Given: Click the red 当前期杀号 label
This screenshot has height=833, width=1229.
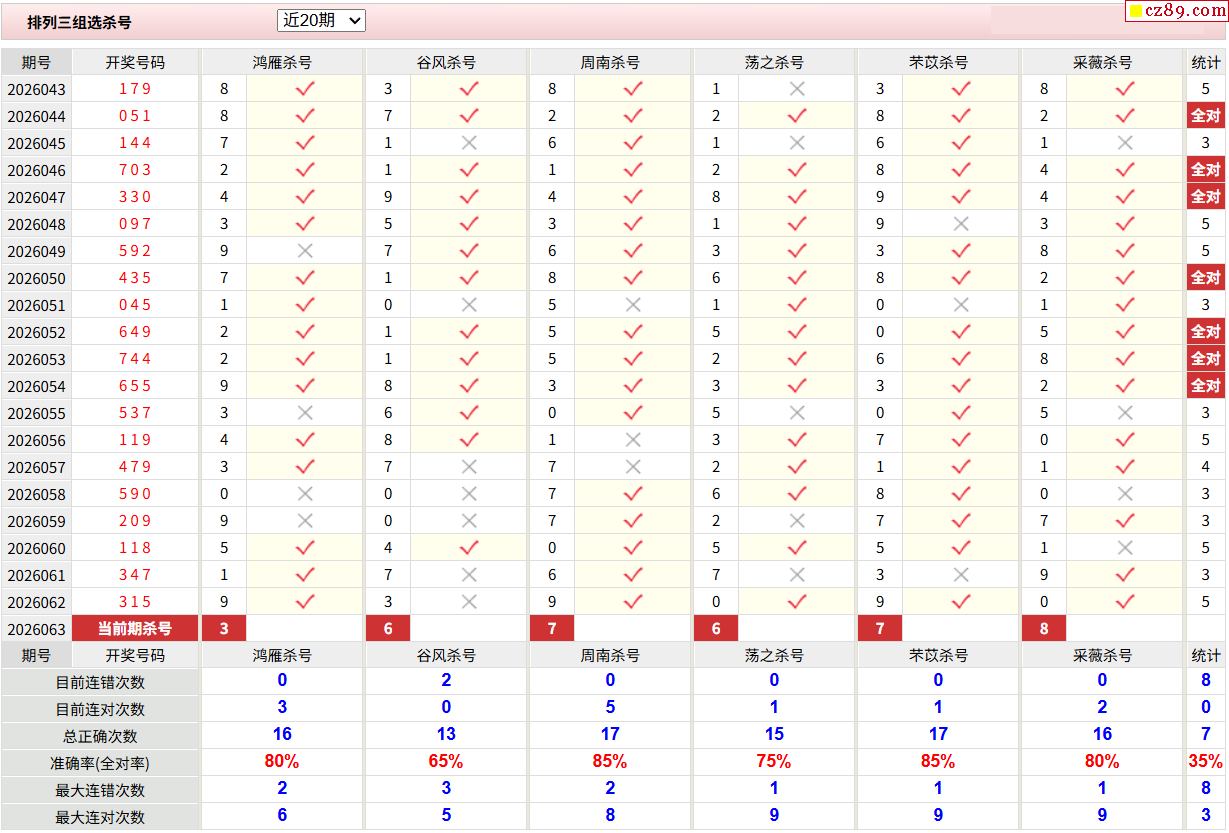Looking at the screenshot, I should click(x=135, y=629).
